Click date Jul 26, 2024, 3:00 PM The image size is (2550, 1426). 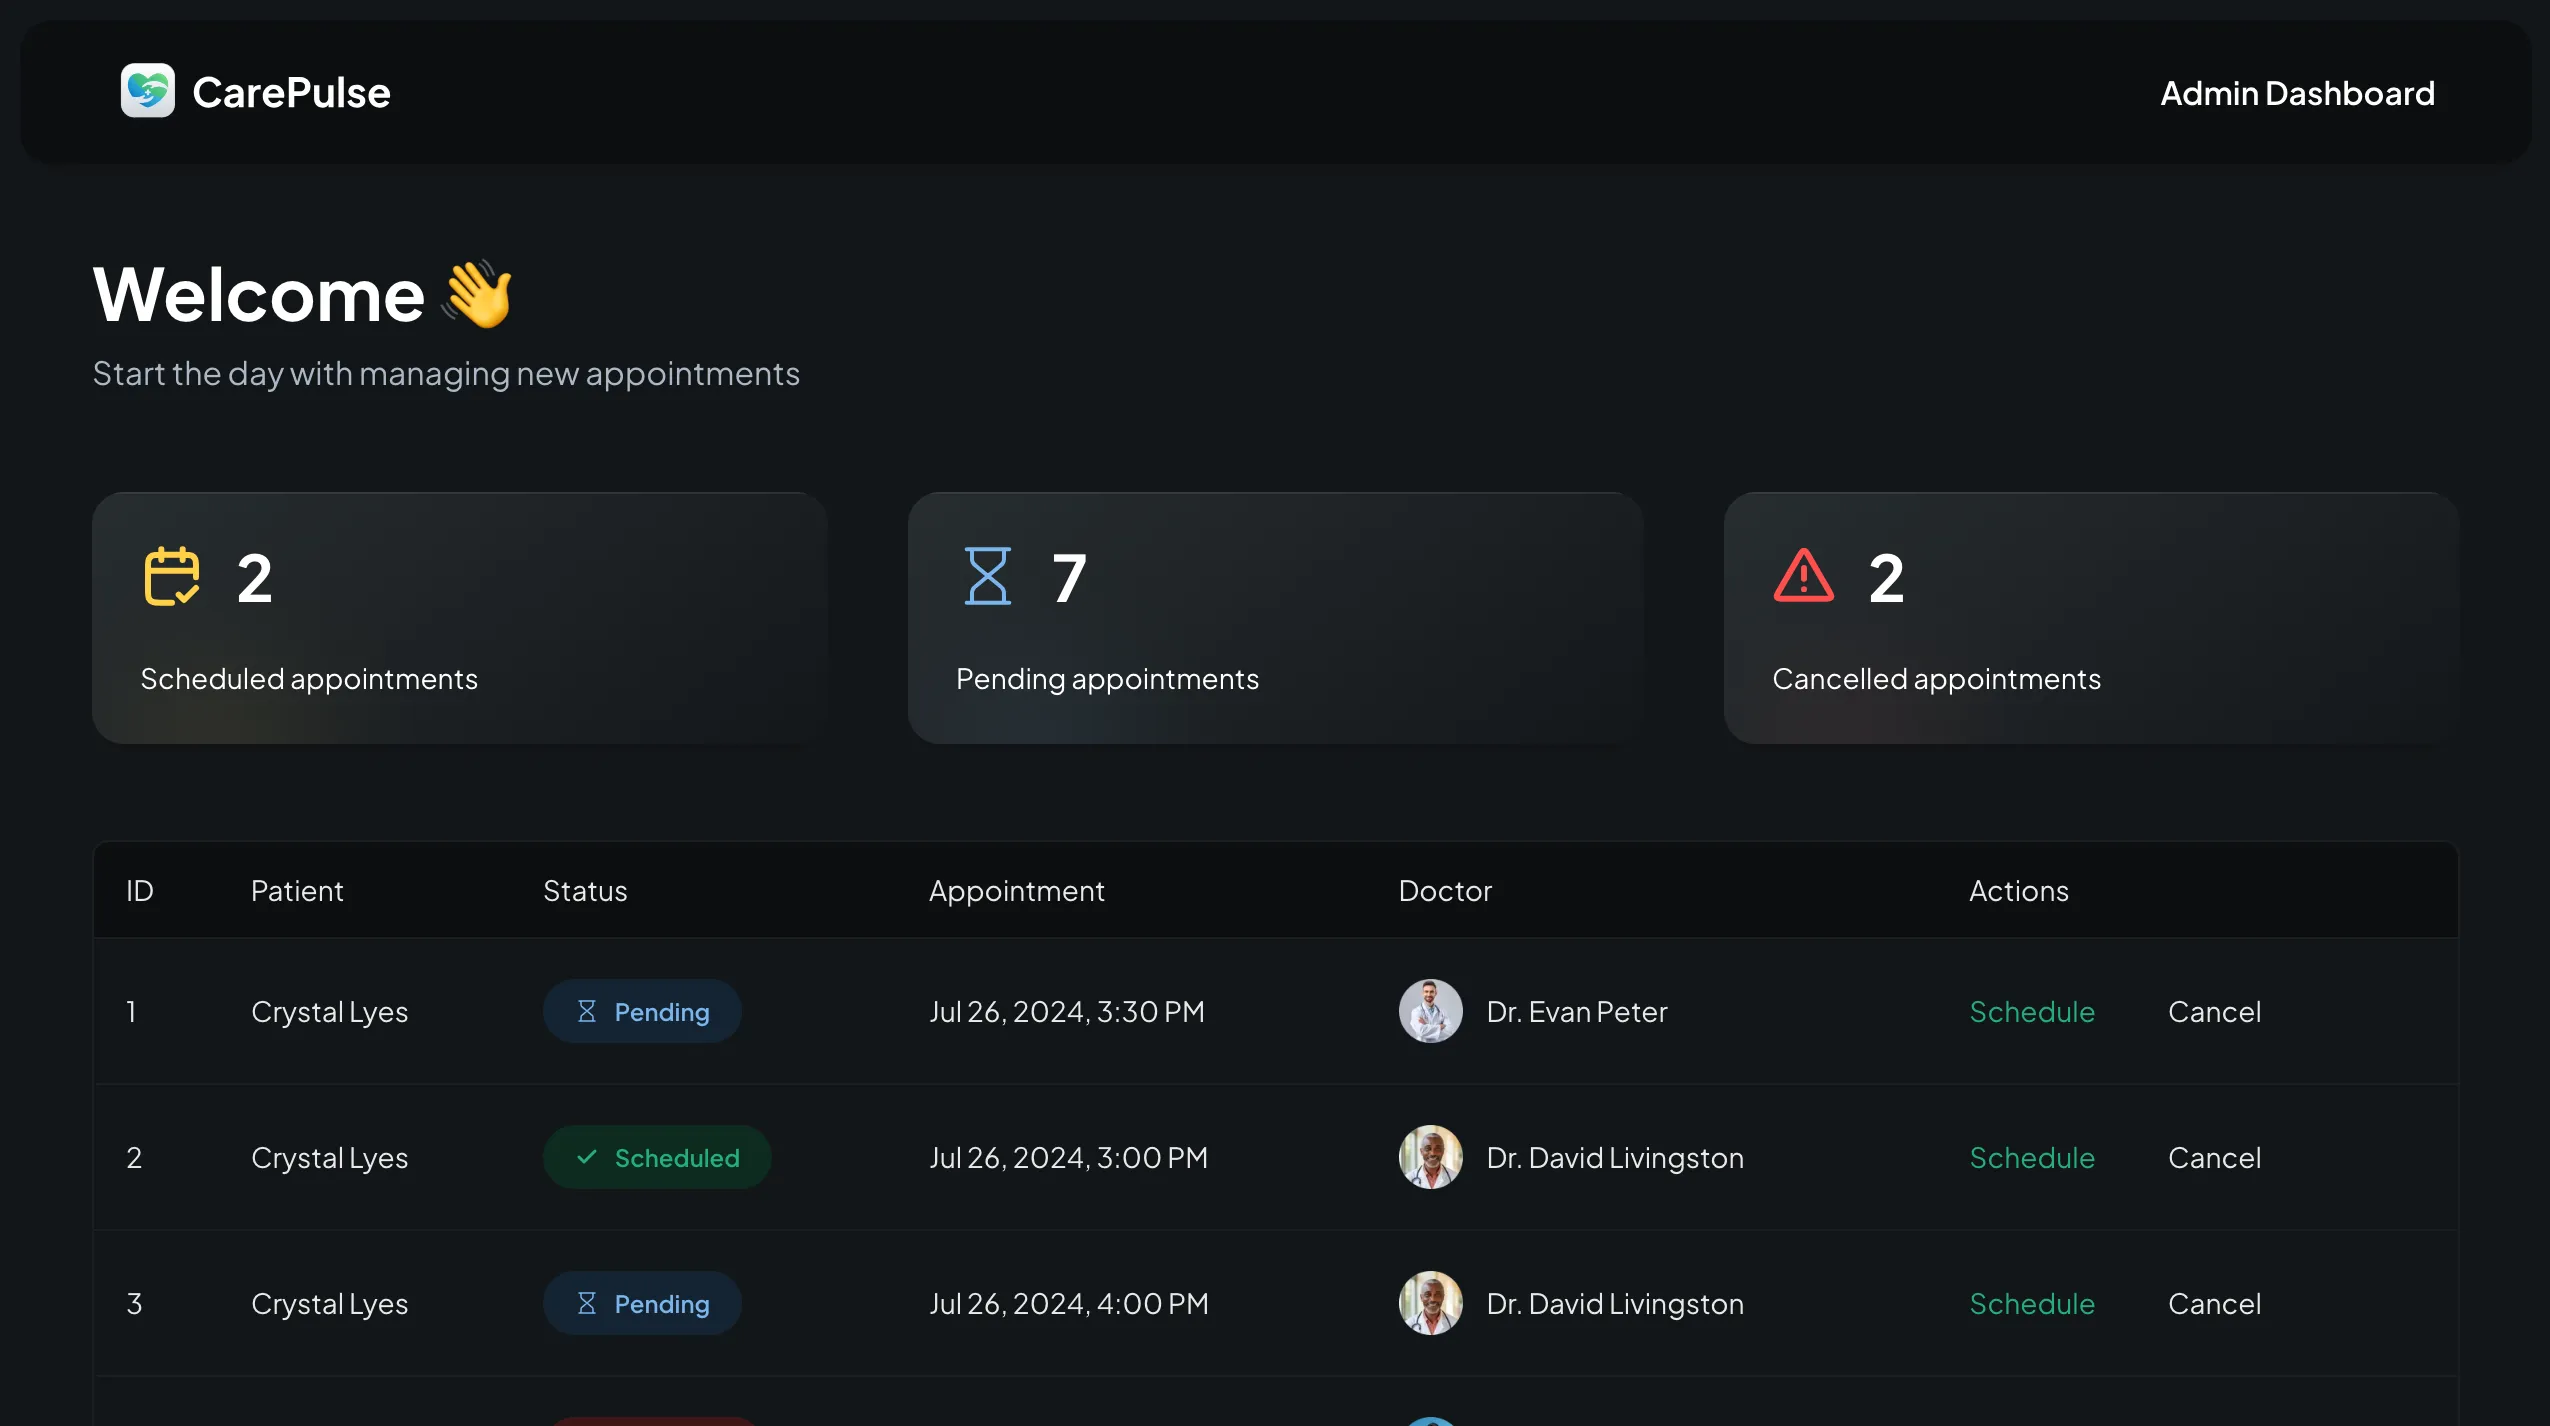tap(1068, 1158)
